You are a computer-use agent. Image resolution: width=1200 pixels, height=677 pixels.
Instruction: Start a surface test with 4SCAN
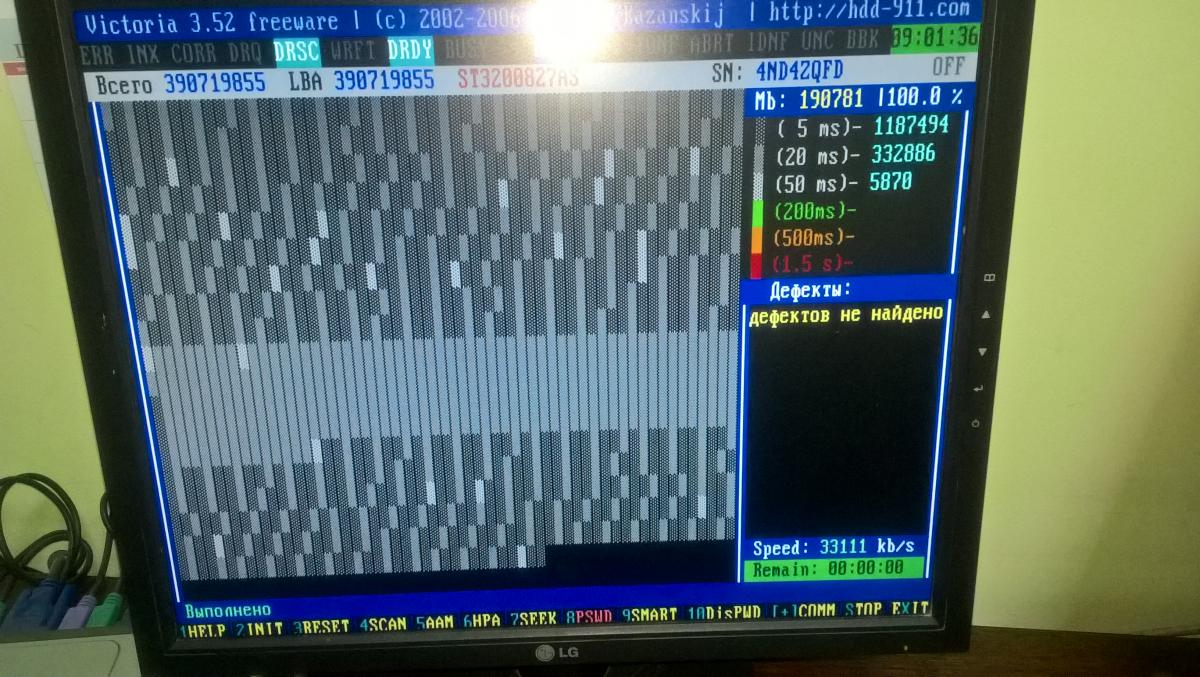click(383, 626)
